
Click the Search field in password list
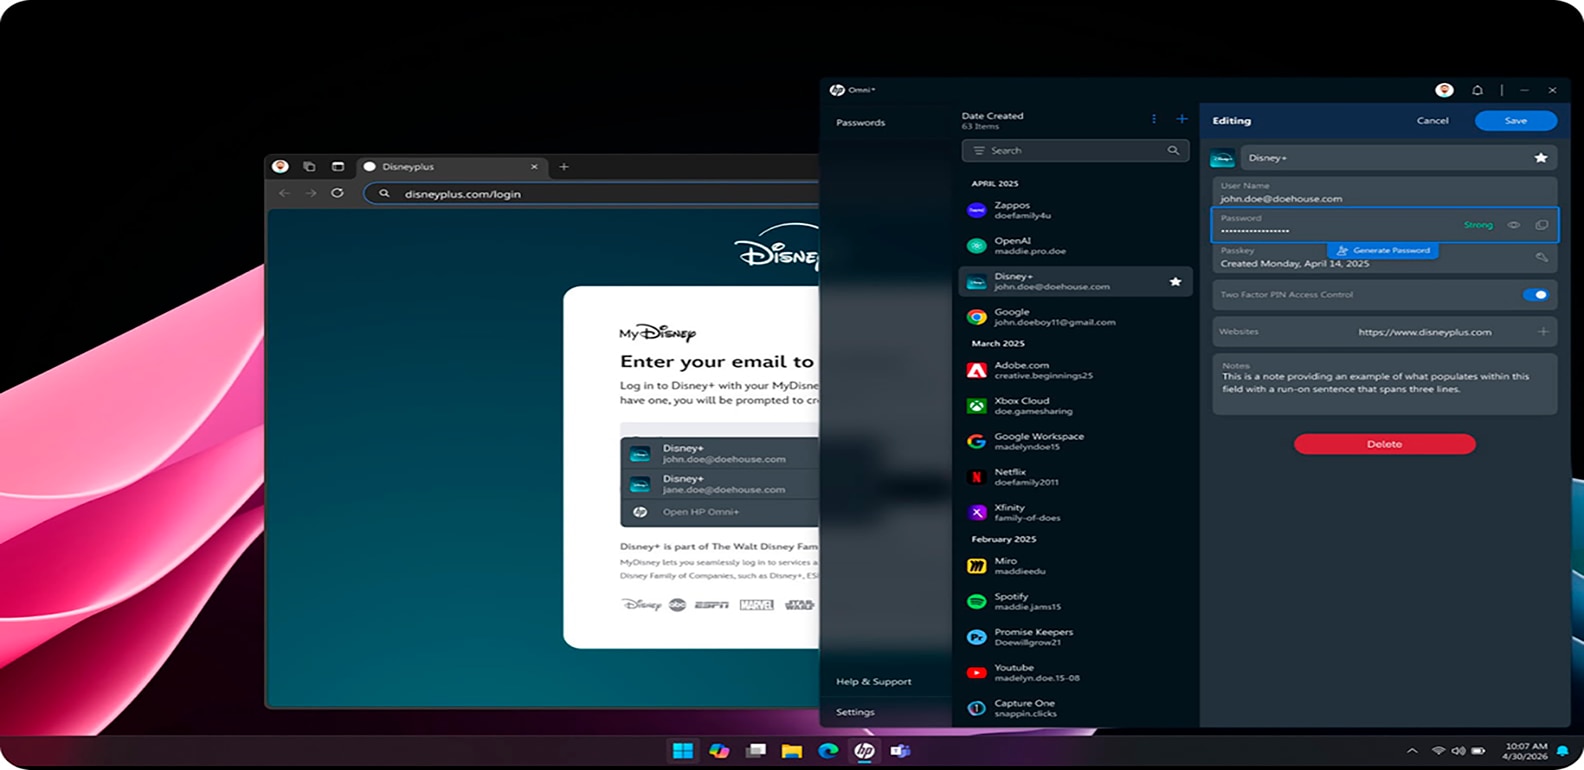tap(1075, 151)
